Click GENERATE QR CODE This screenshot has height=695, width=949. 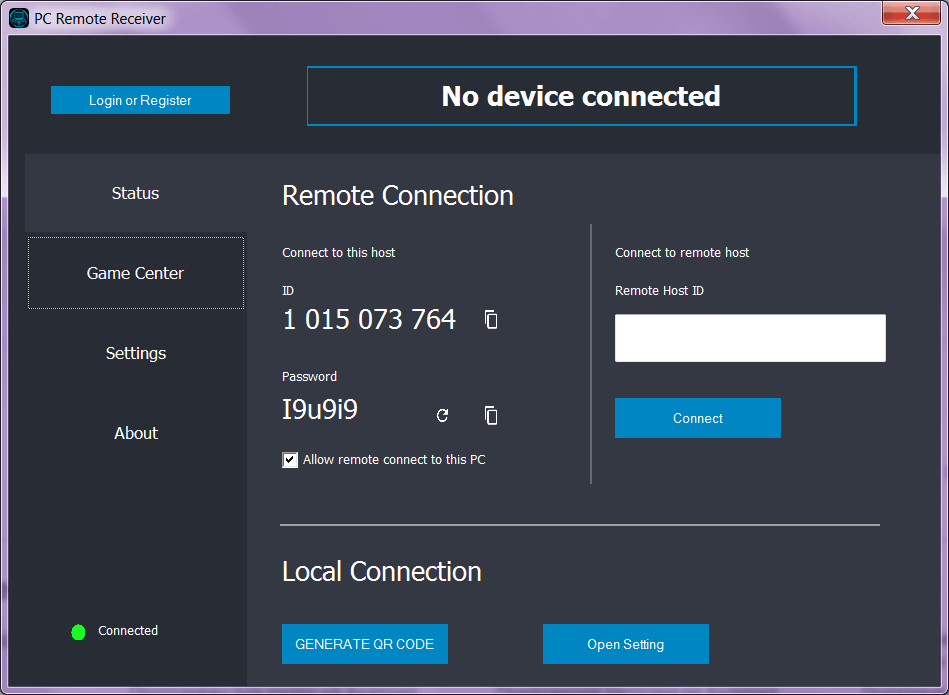365,644
